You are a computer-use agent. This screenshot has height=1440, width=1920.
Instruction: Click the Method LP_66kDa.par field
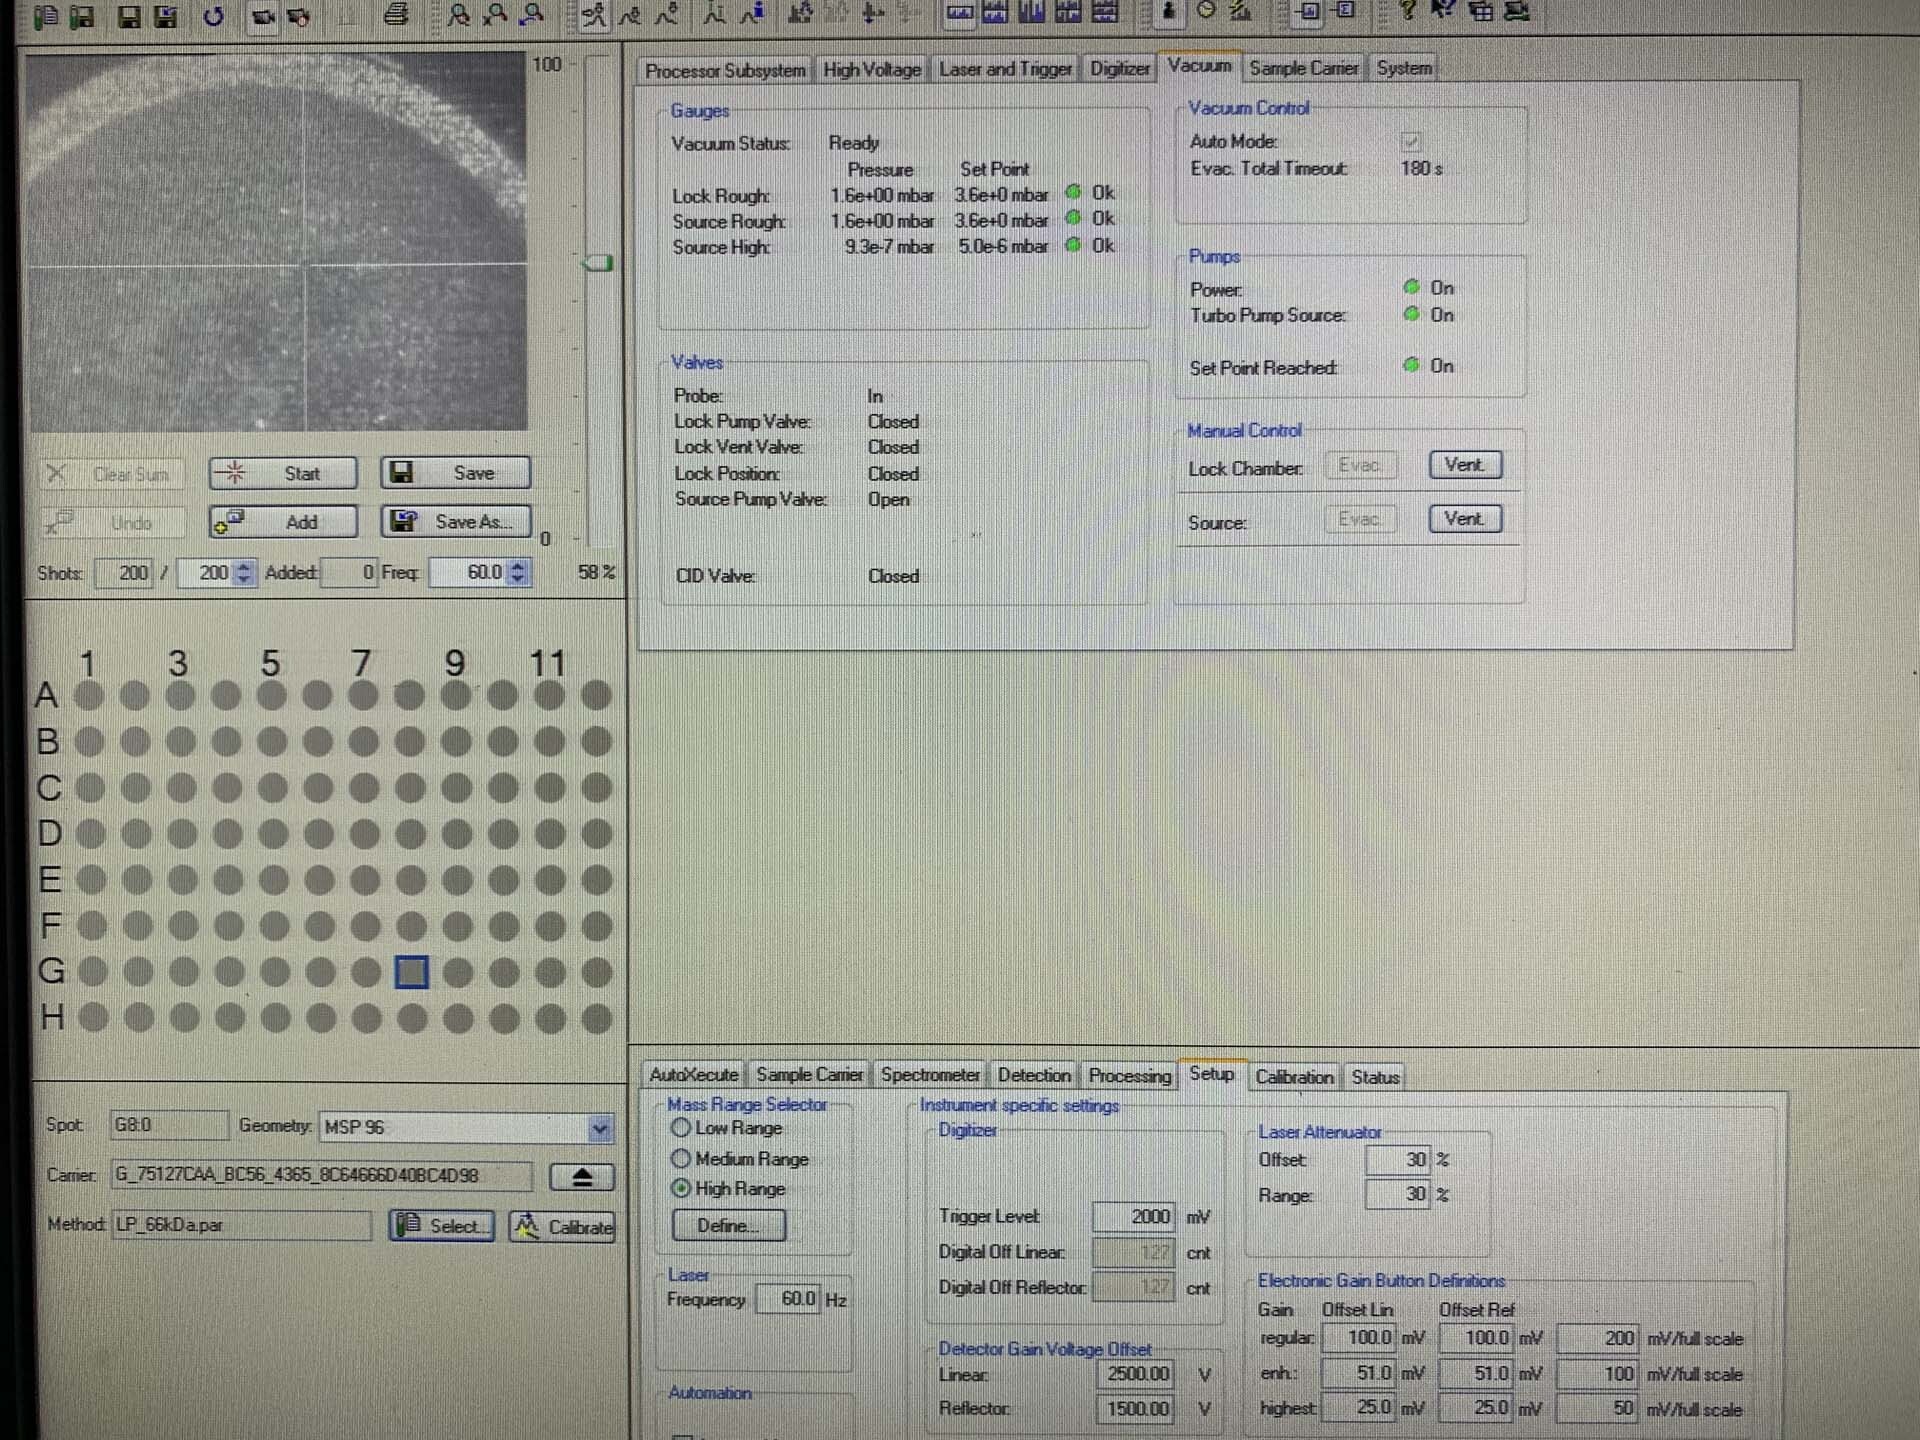coord(241,1225)
